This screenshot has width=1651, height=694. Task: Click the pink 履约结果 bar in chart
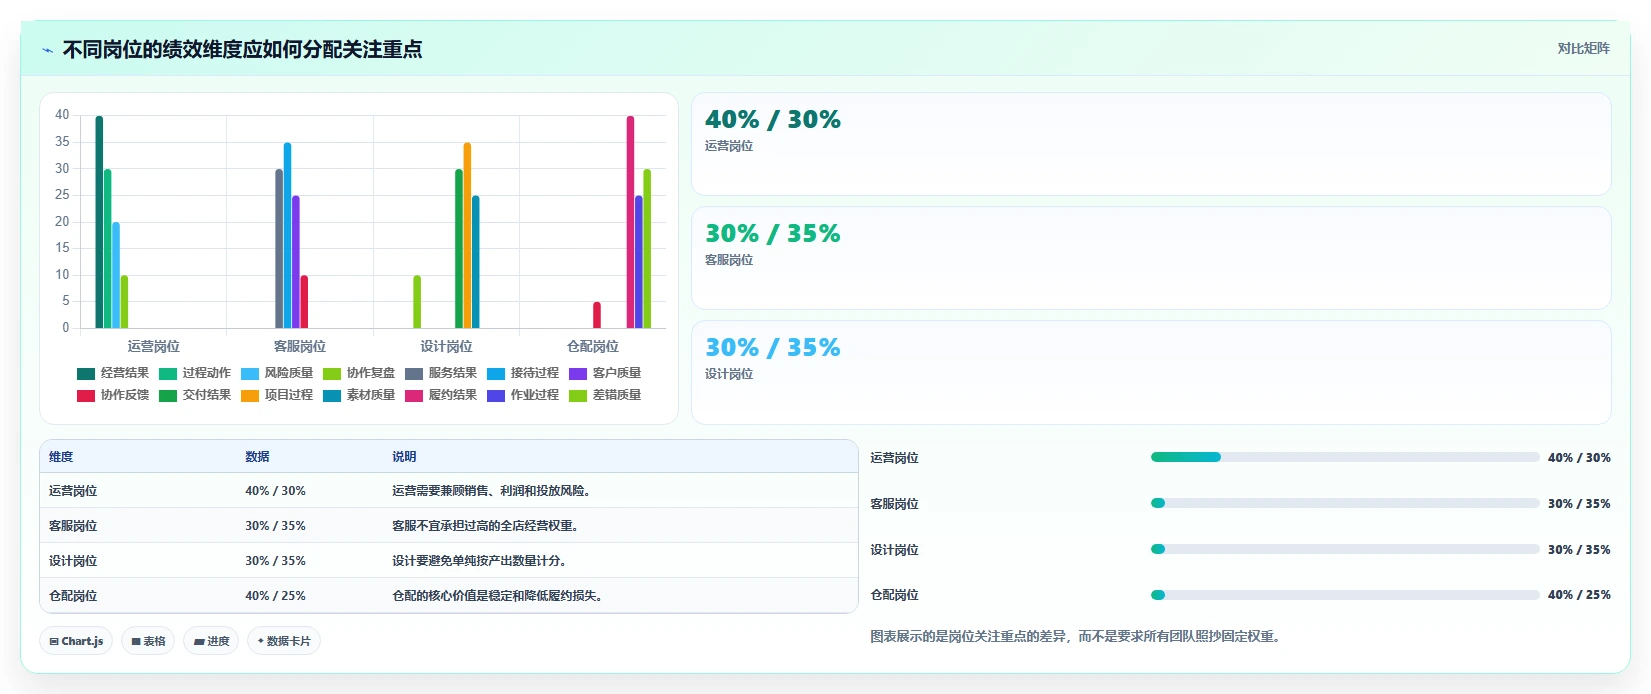point(630,222)
